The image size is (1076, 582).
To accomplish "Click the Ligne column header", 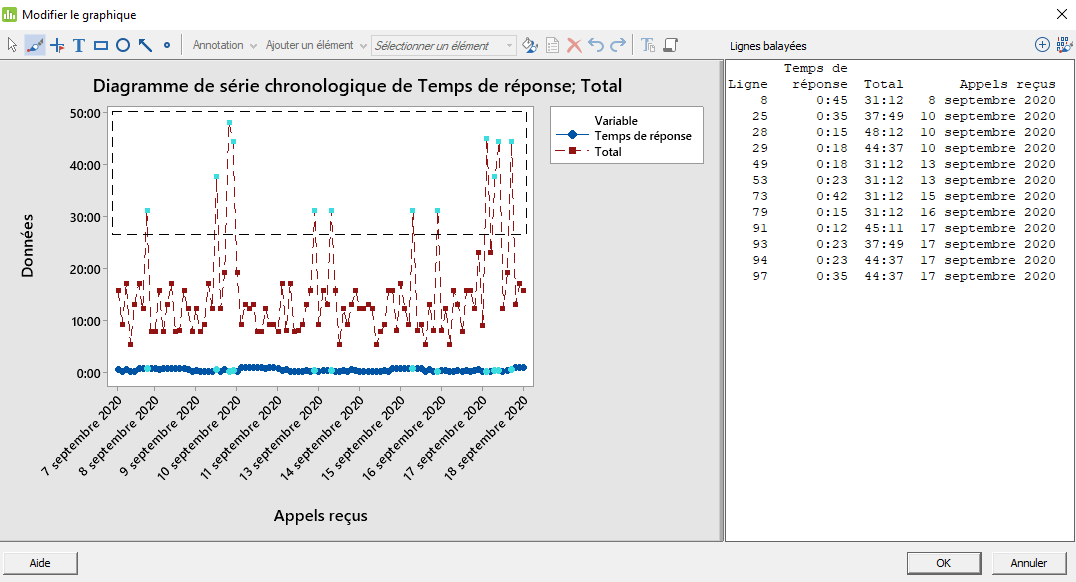I will (747, 84).
